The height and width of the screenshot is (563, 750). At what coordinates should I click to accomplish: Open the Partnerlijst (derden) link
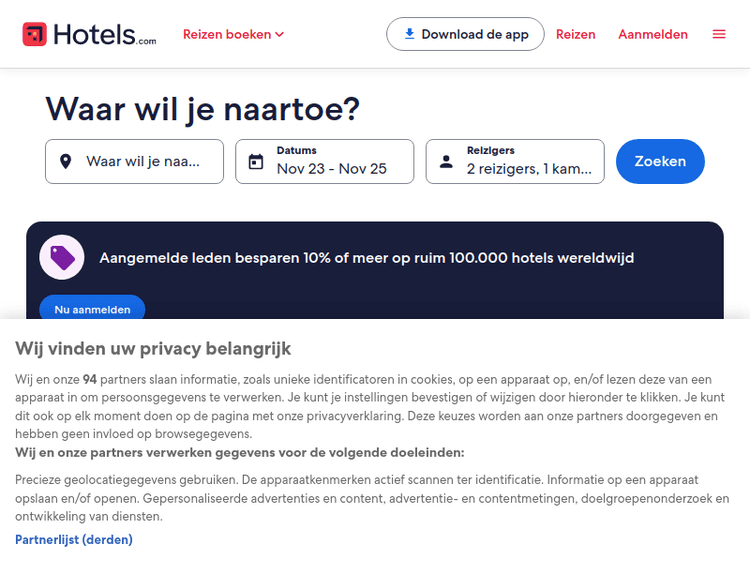[x=74, y=539]
